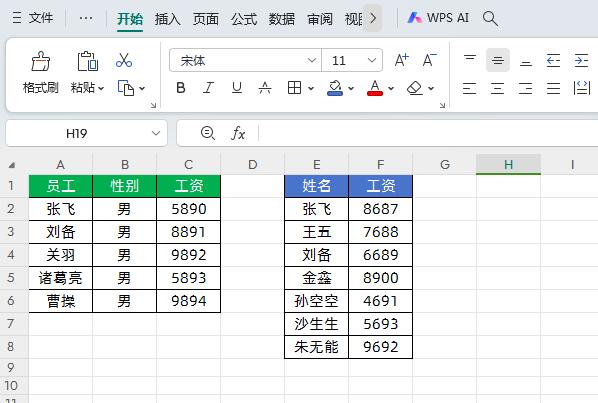Viewport: 598px width, 403px height.
Task: Click the search magnifier icon
Action: tap(490, 18)
